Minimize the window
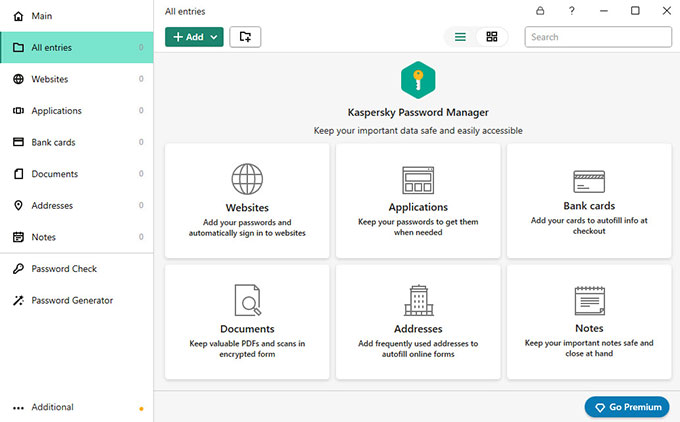The image size is (680, 422). pyautogui.click(x=604, y=10)
